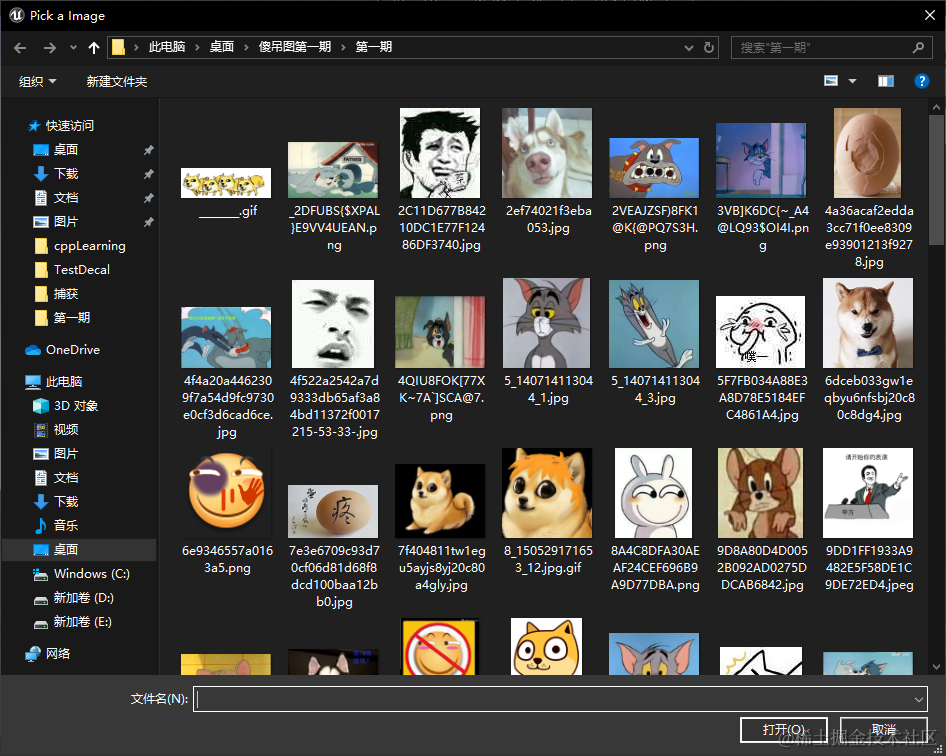The height and width of the screenshot is (756, 946).
Task: Click the view mode icon
Action: click(831, 81)
